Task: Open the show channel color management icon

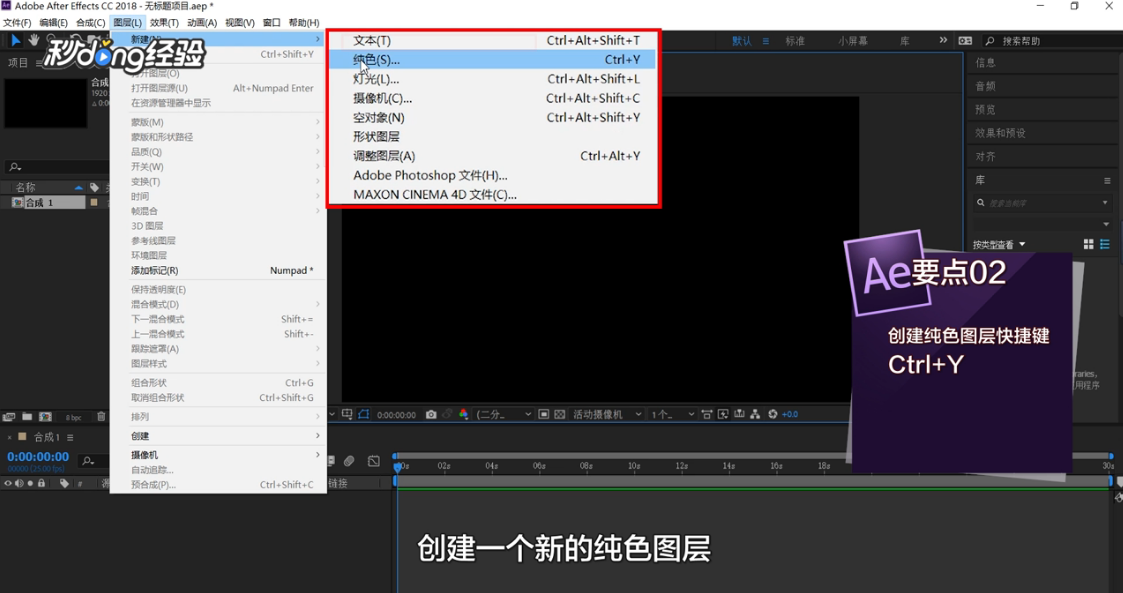Action: (x=463, y=415)
